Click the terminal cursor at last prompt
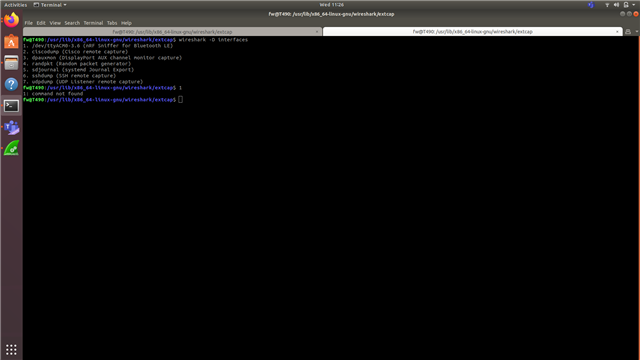The width and height of the screenshot is (640, 360). pyautogui.click(x=180, y=100)
